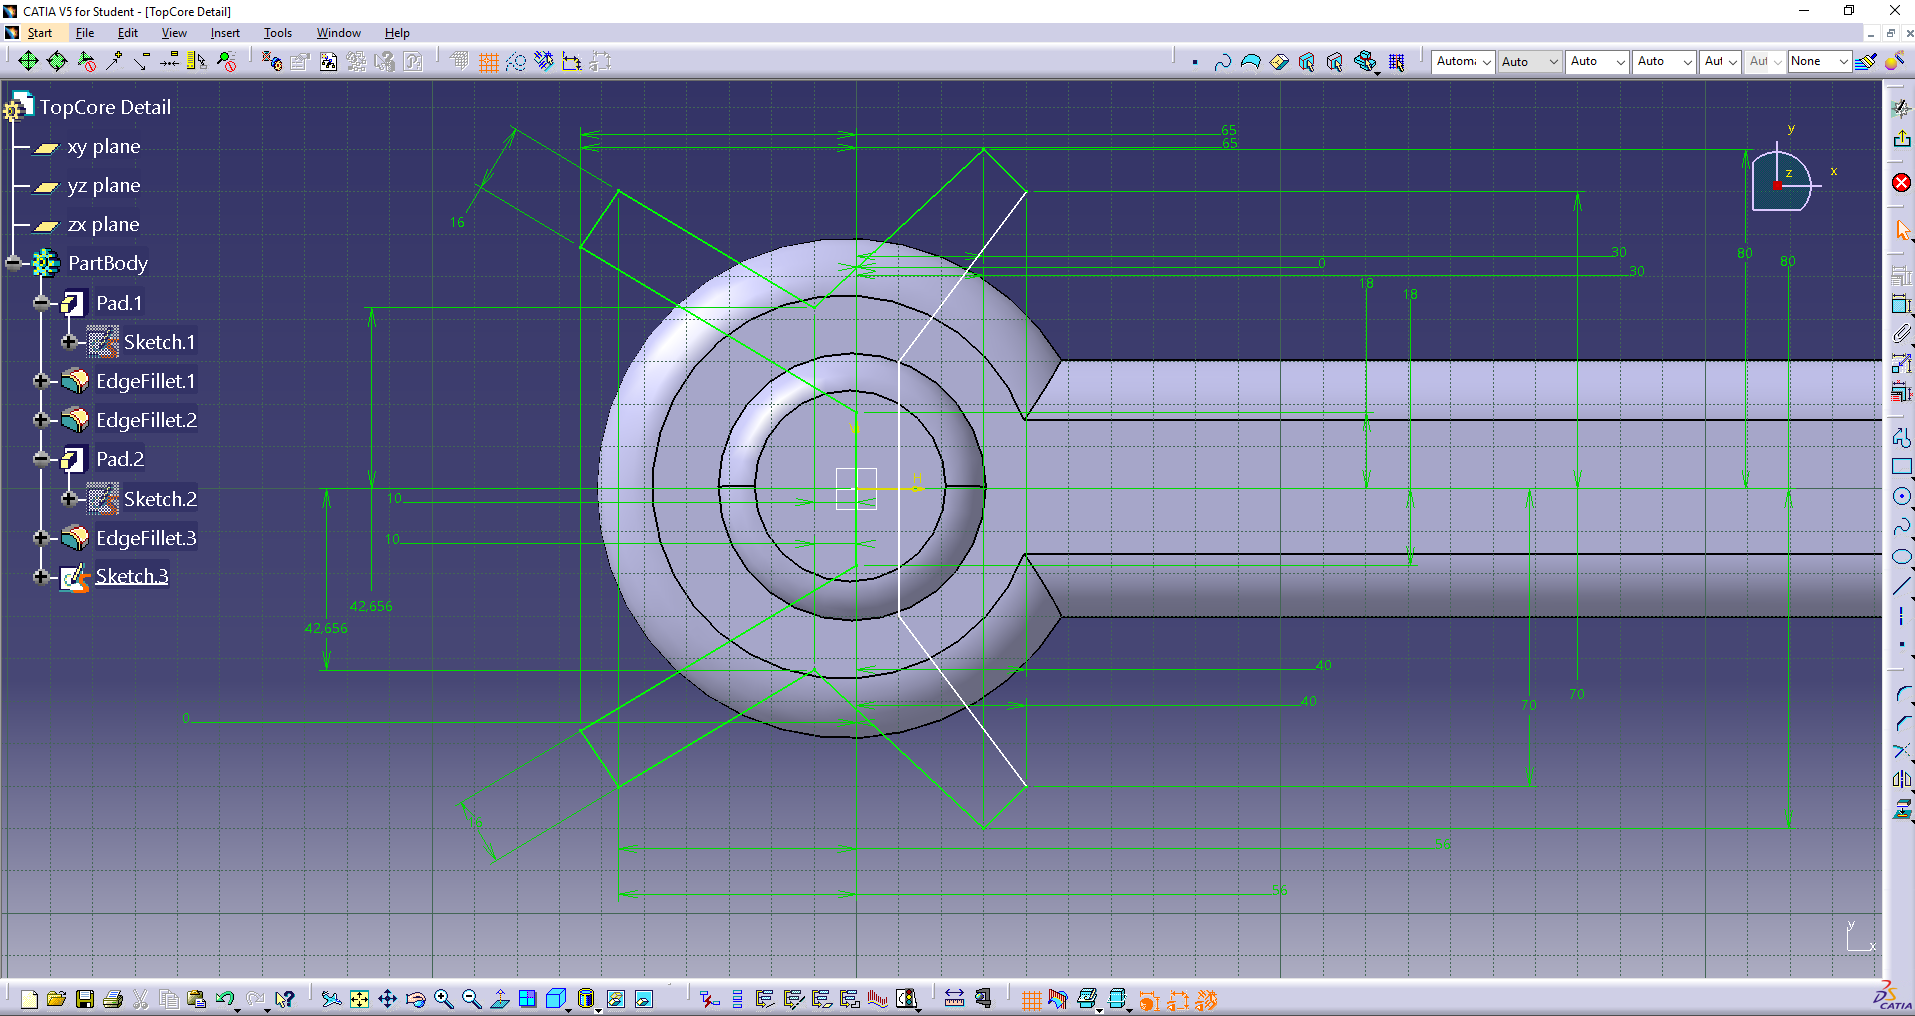The width and height of the screenshot is (1915, 1016).
Task: Toggle Dimensional Constraints option
Action: tap(572, 62)
